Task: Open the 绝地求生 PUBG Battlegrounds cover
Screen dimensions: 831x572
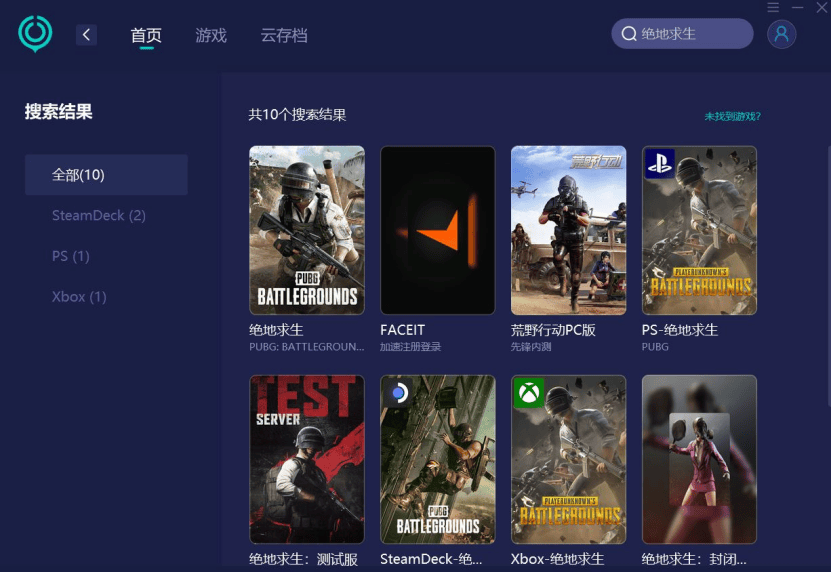Action: click(307, 230)
